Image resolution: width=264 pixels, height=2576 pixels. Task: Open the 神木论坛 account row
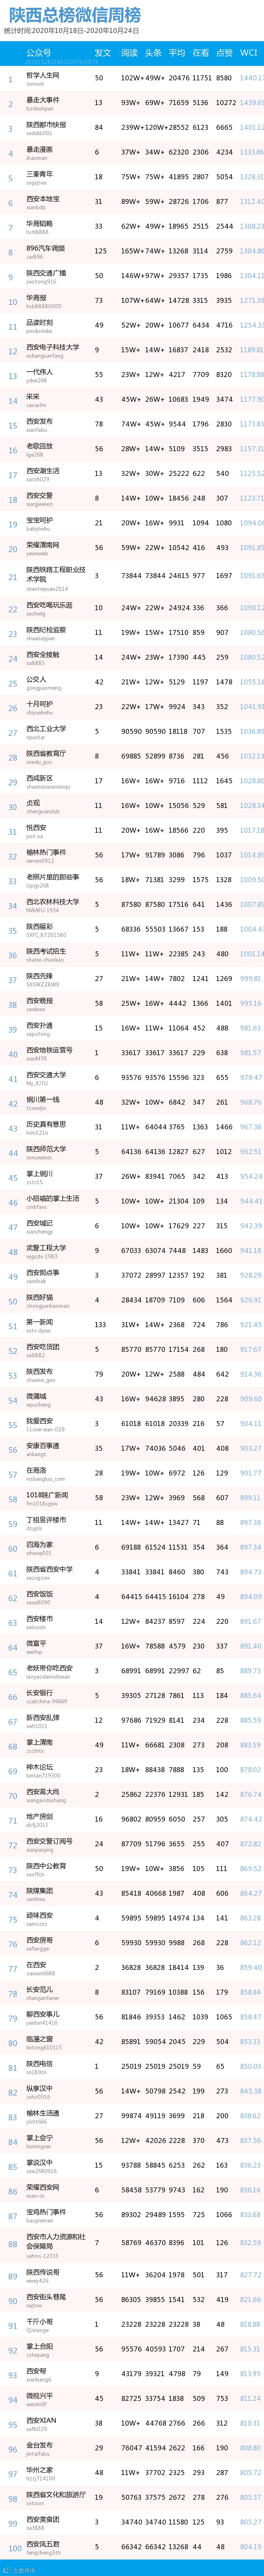coord(132,1770)
